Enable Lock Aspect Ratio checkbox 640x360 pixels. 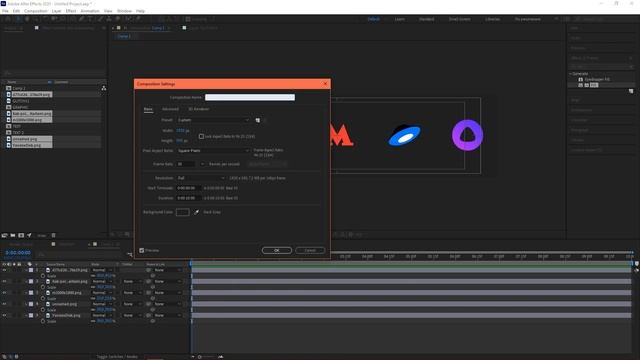[x=201, y=136]
